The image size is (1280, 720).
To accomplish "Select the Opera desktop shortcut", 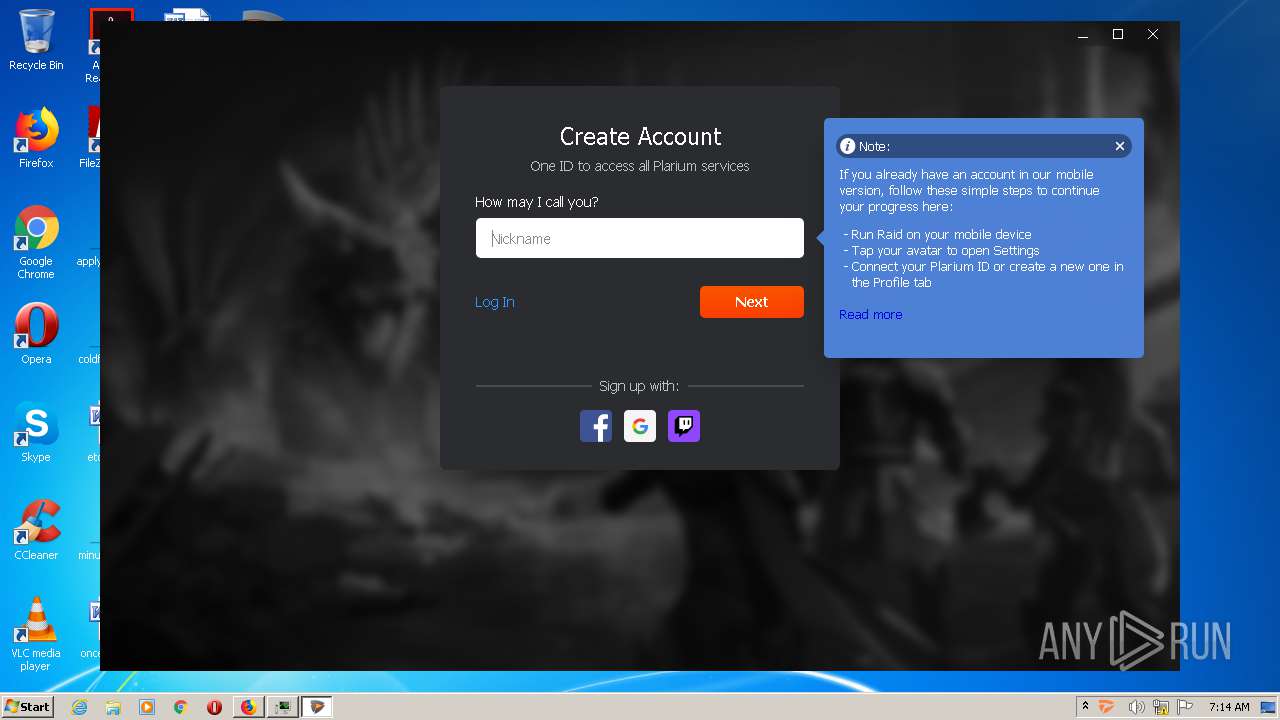I will pyautogui.click(x=36, y=334).
